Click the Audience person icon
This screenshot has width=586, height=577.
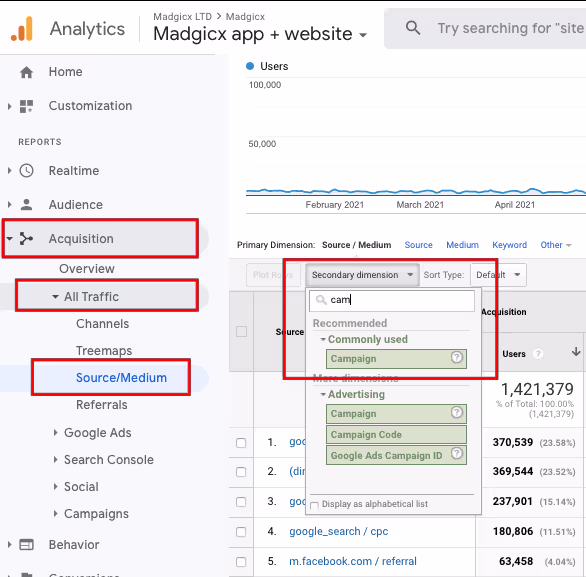tap(26, 205)
